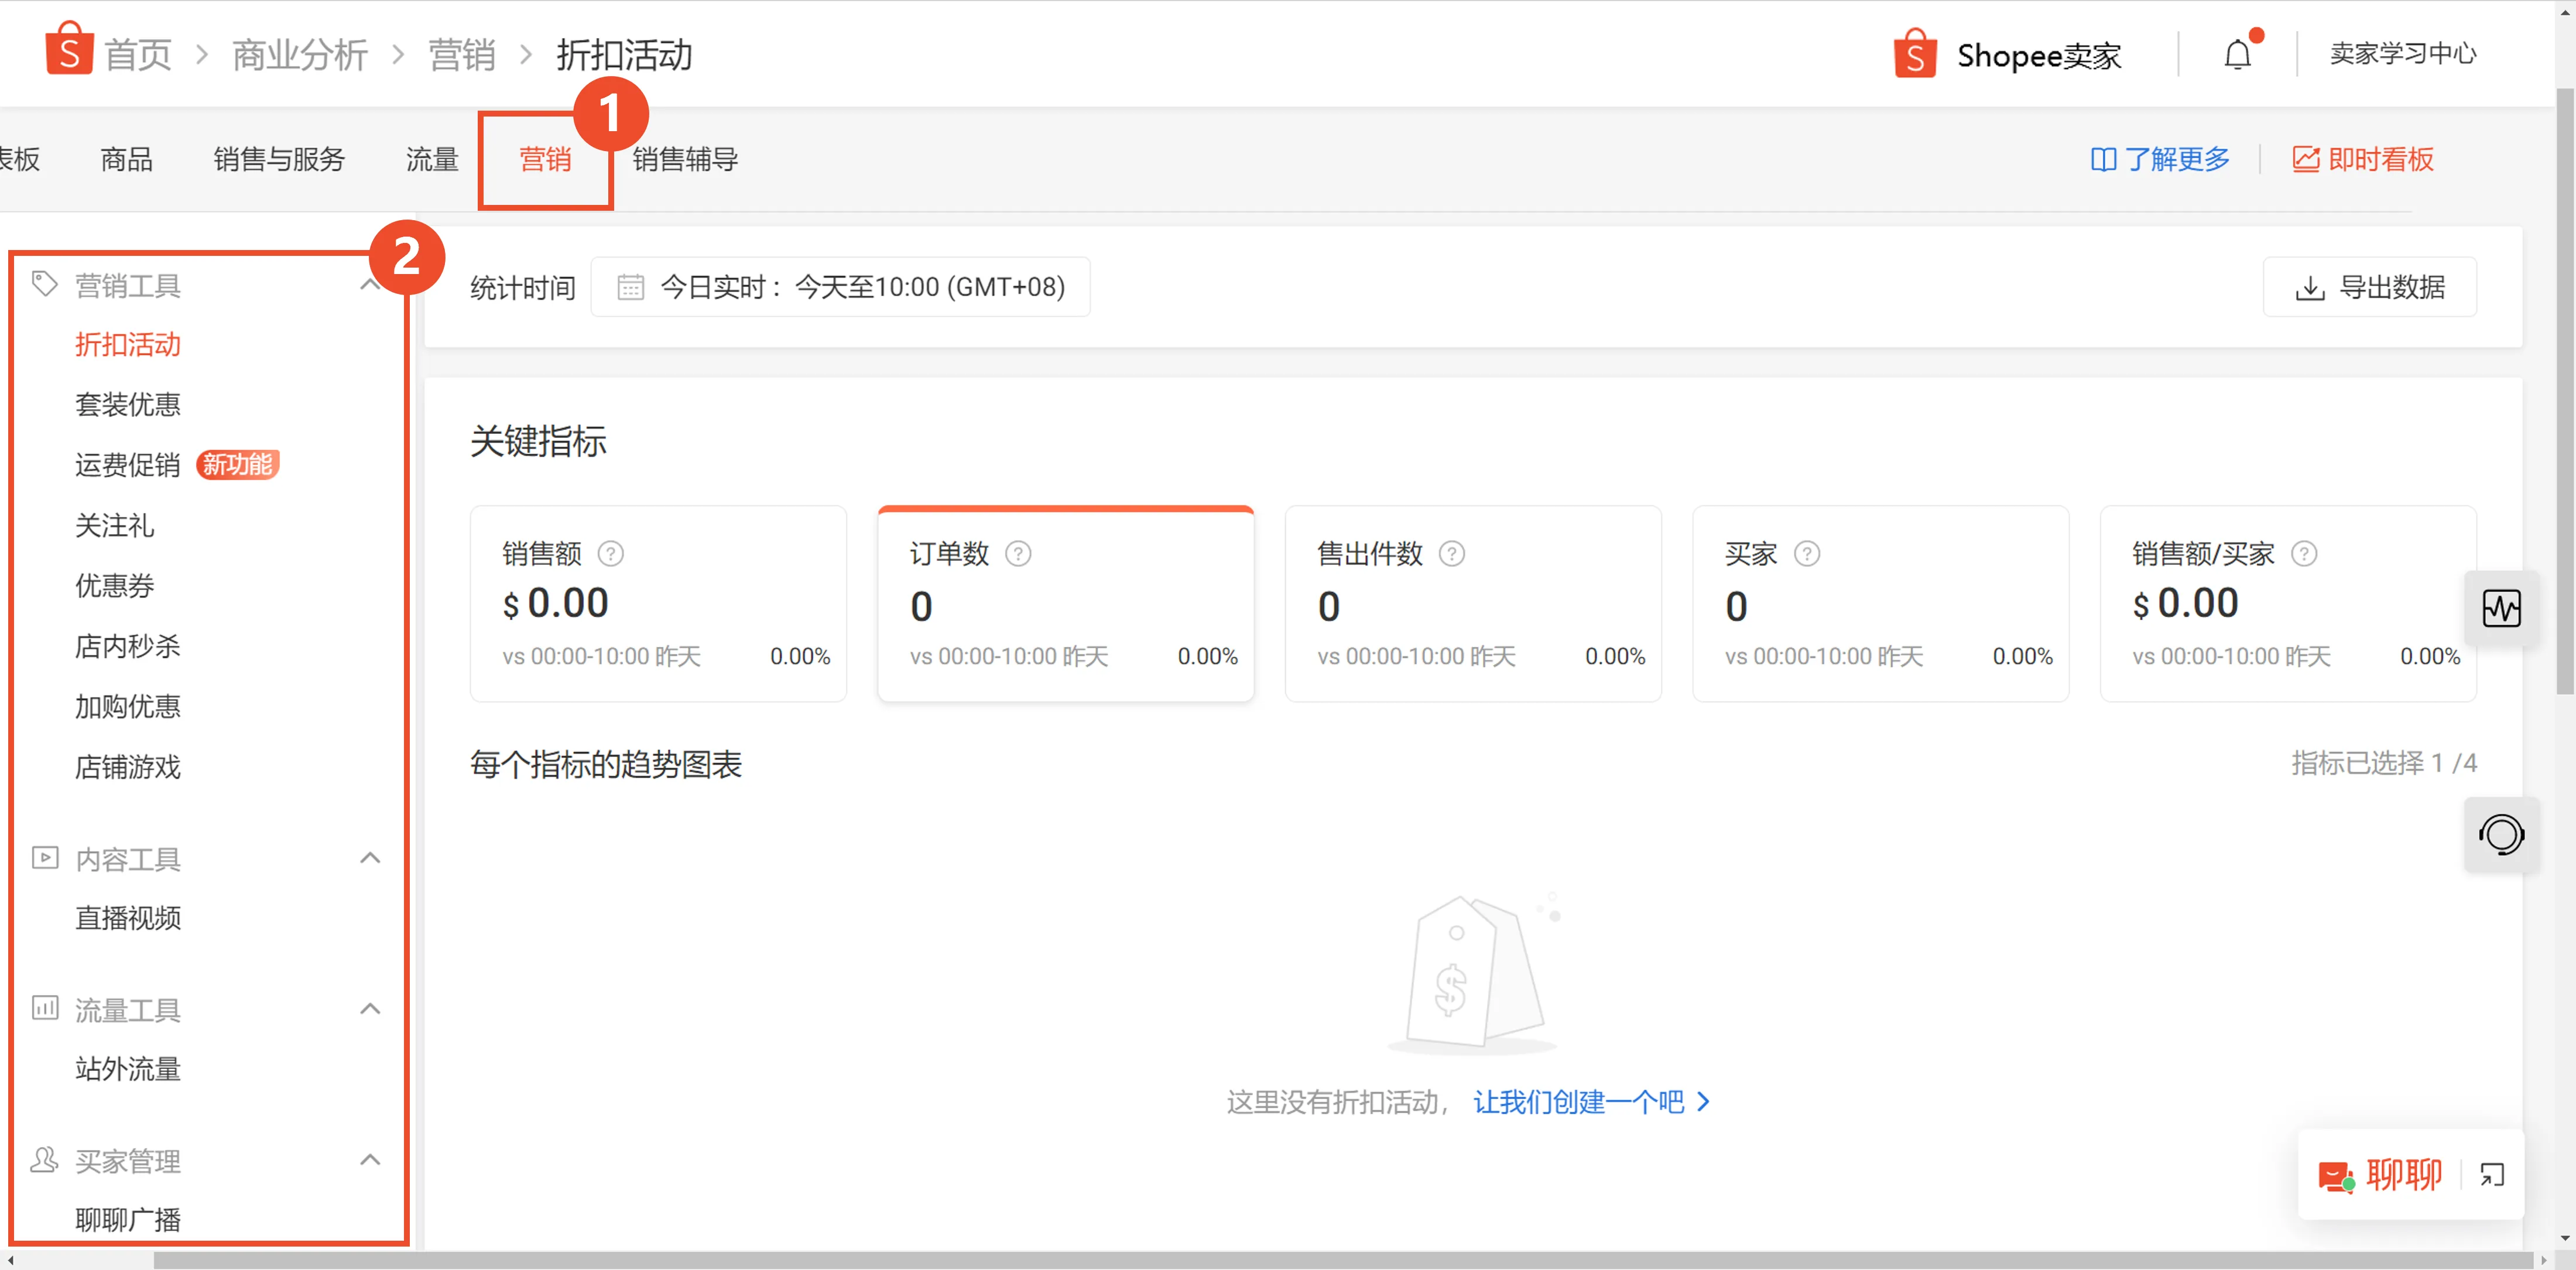2576x1270 pixels.
Task: Open notifications via the bell icon
Action: tap(2237, 54)
